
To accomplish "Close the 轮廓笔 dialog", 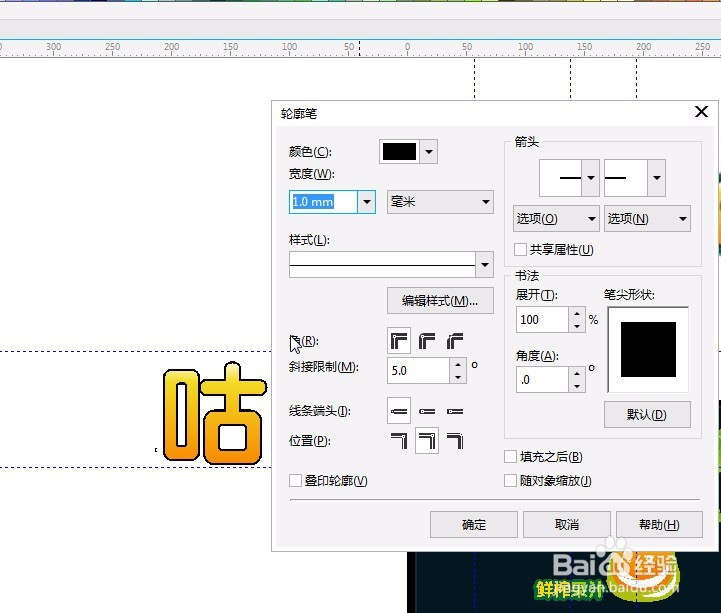I will 701,112.
